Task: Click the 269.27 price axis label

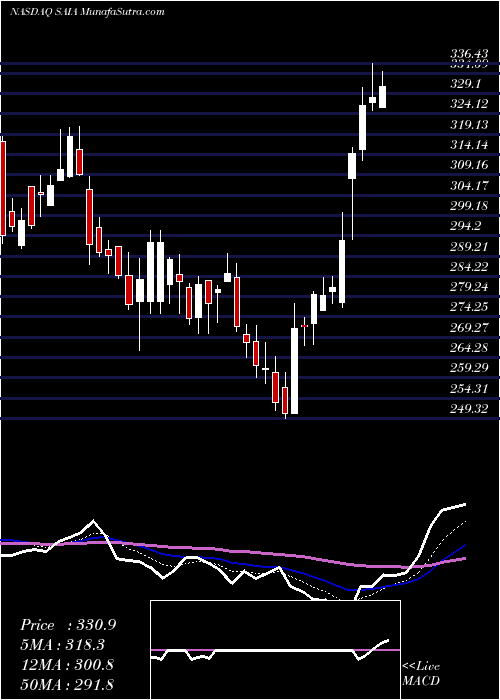Action: [x=469, y=329]
